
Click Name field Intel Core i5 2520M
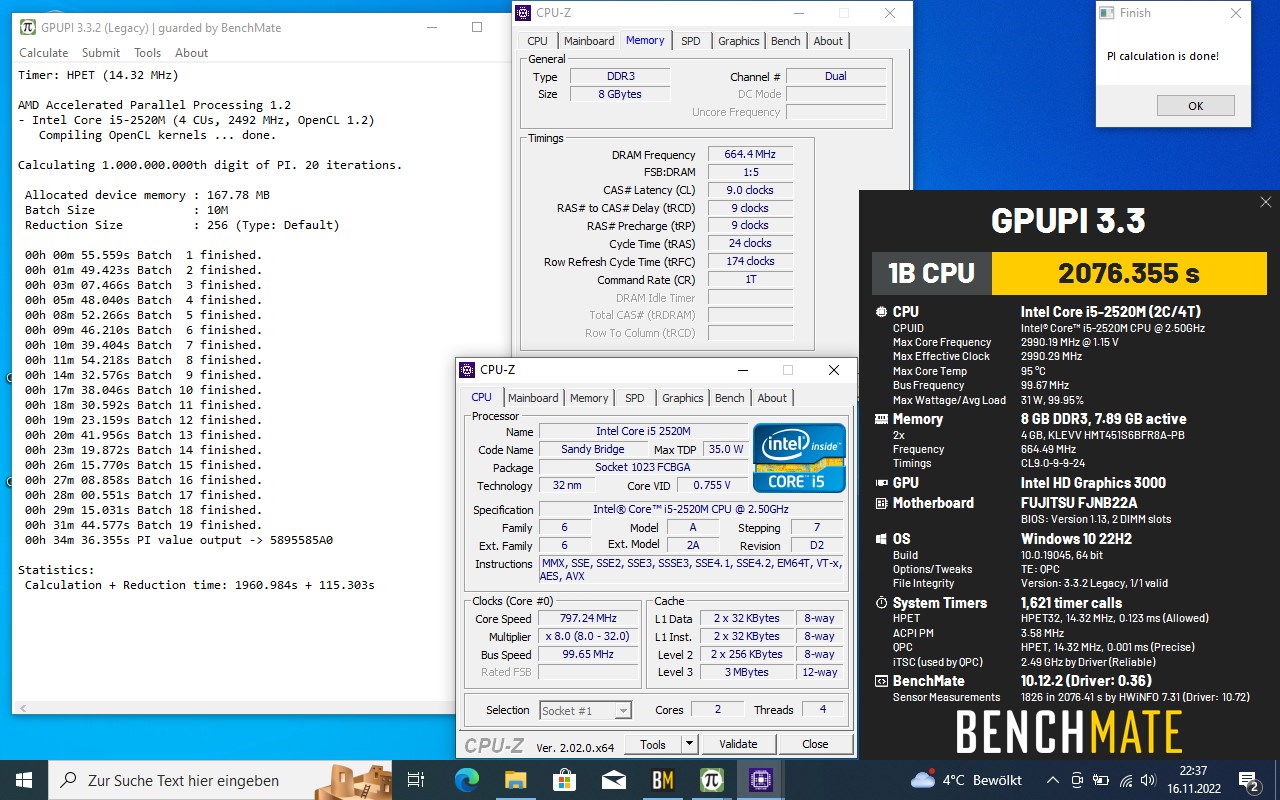click(x=643, y=431)
